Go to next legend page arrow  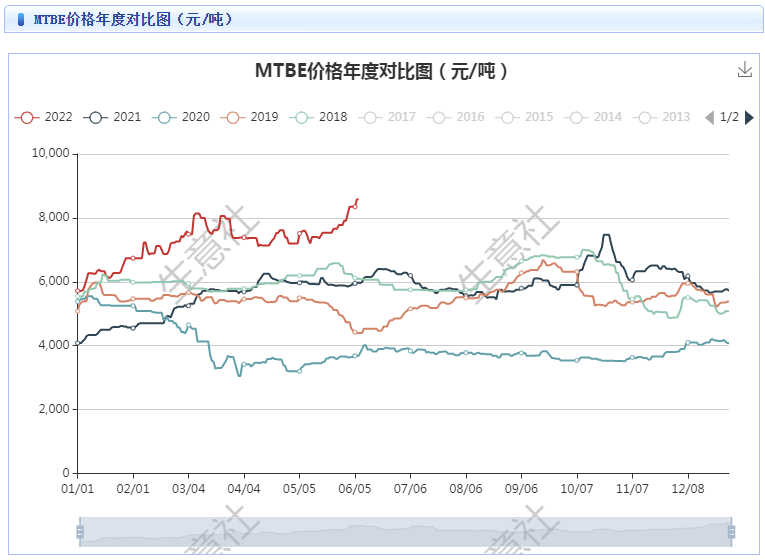[x=749, y=118]
